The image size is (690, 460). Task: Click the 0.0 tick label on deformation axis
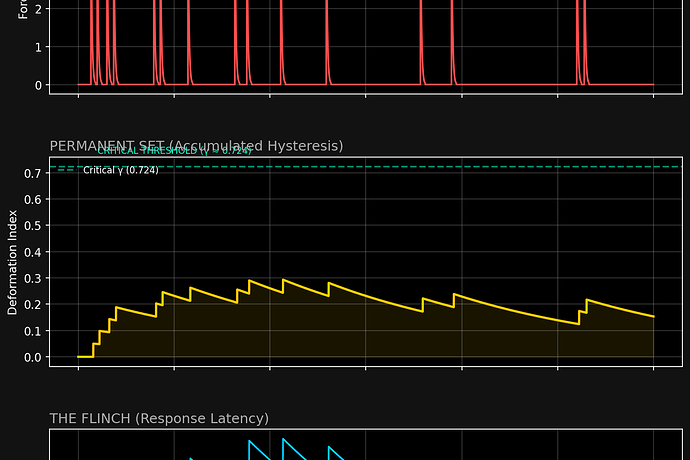point(32,357)
